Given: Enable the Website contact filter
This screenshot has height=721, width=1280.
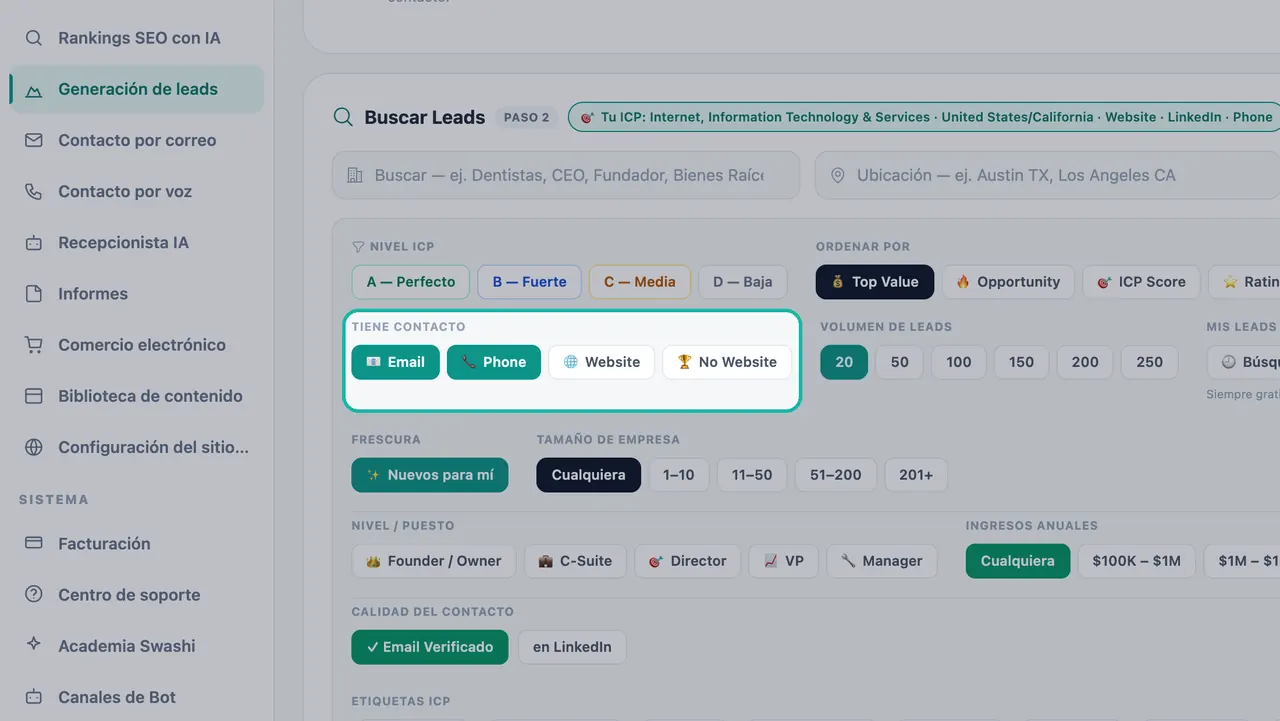Looking at the screenshot, I should pos(602,362).
